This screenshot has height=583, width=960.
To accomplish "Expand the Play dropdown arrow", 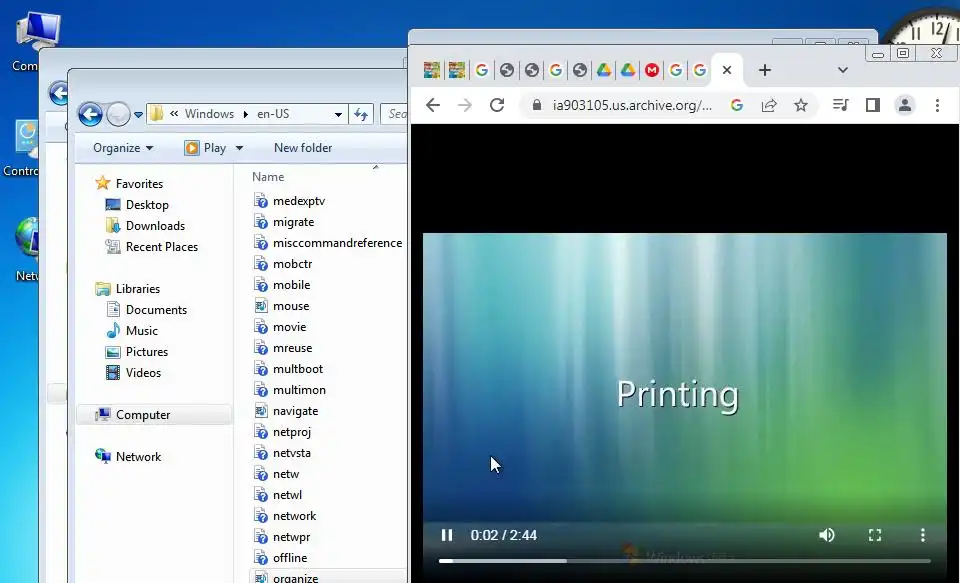I will tap(239, 148).
